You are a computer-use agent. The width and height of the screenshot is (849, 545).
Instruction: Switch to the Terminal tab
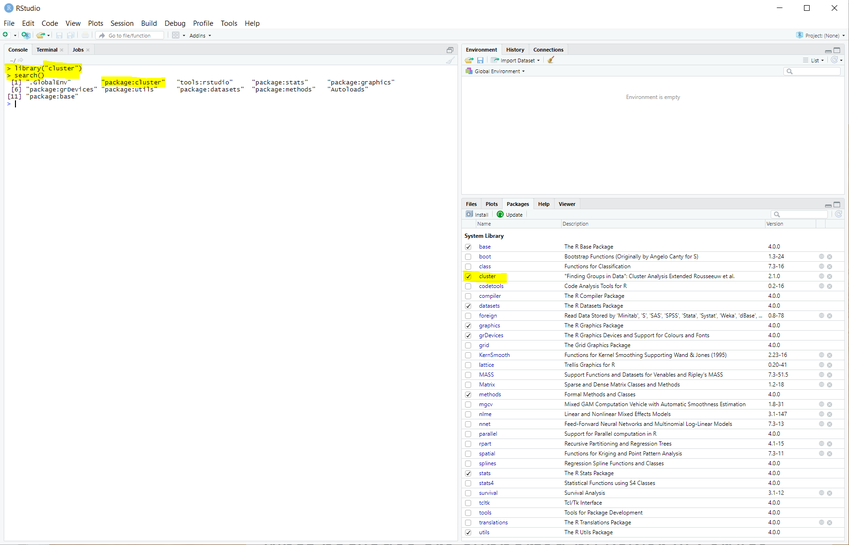(x=47, y=50)
